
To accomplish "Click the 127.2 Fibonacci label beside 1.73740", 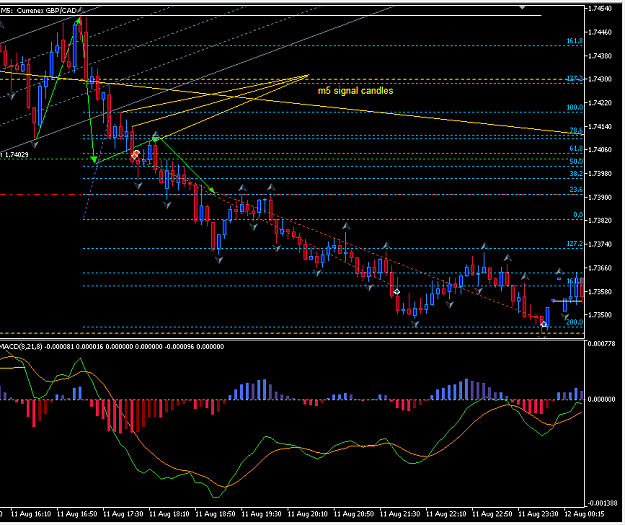I will (x=574, y=244).
